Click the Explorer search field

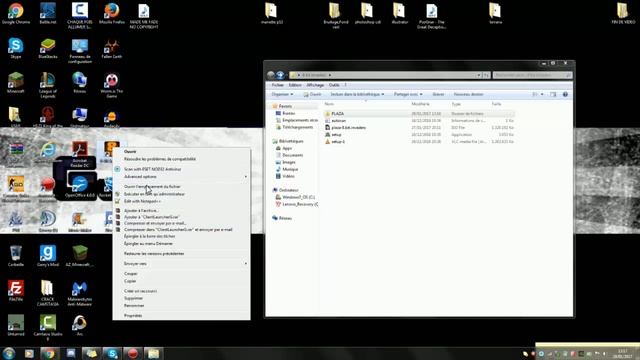pos(532,75)
